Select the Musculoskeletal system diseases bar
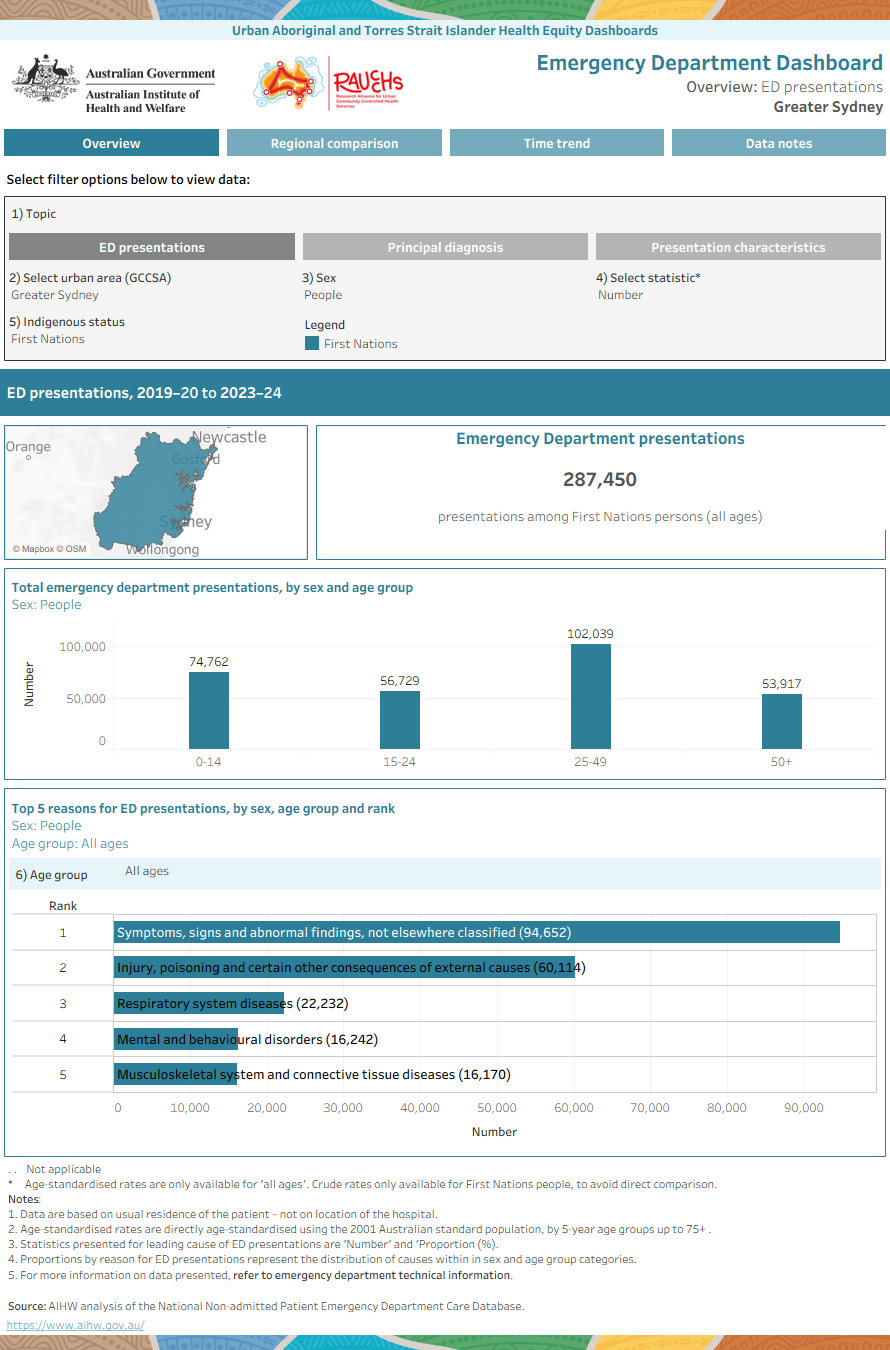Viewport: 890px width, 1350px height. [x=176, y=1075]
